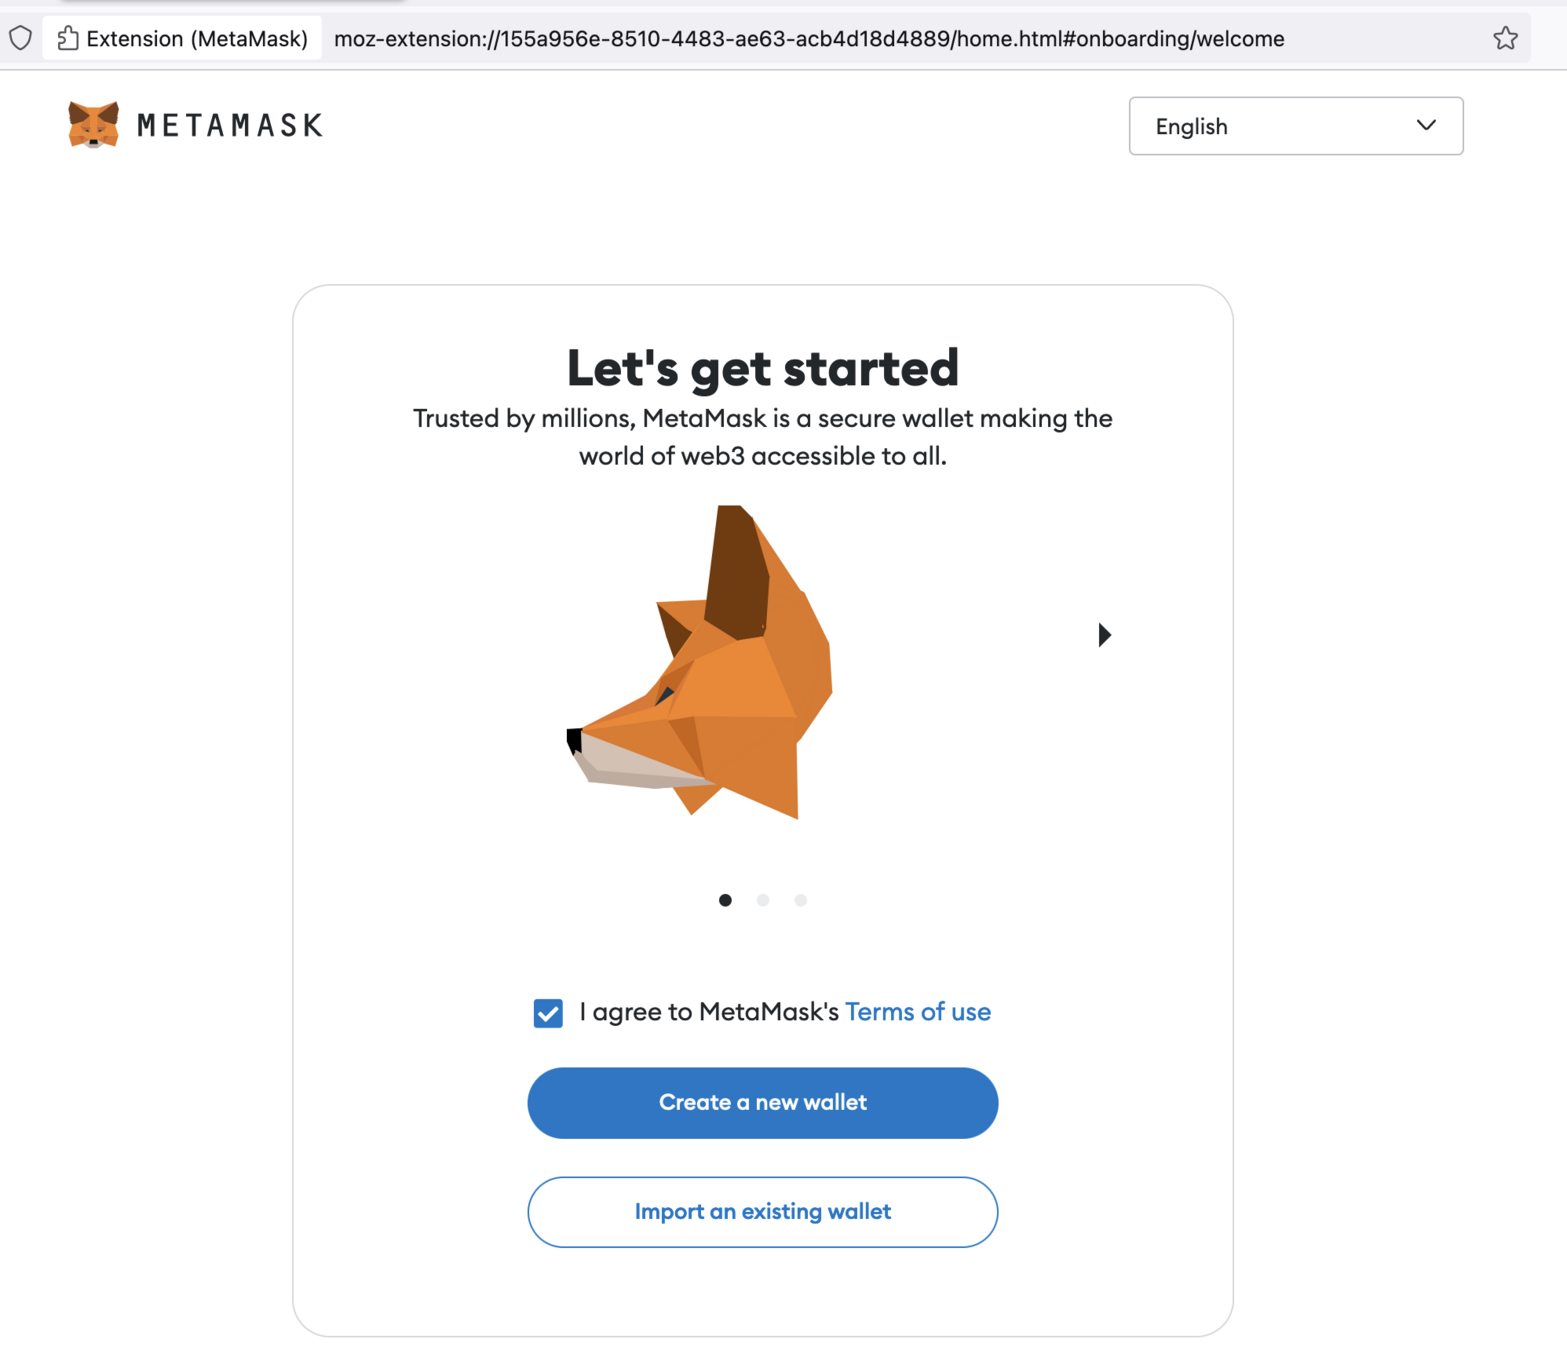Select the first carousel dot
Screen dimensions: 1567x1350
[x=725, y=900]
